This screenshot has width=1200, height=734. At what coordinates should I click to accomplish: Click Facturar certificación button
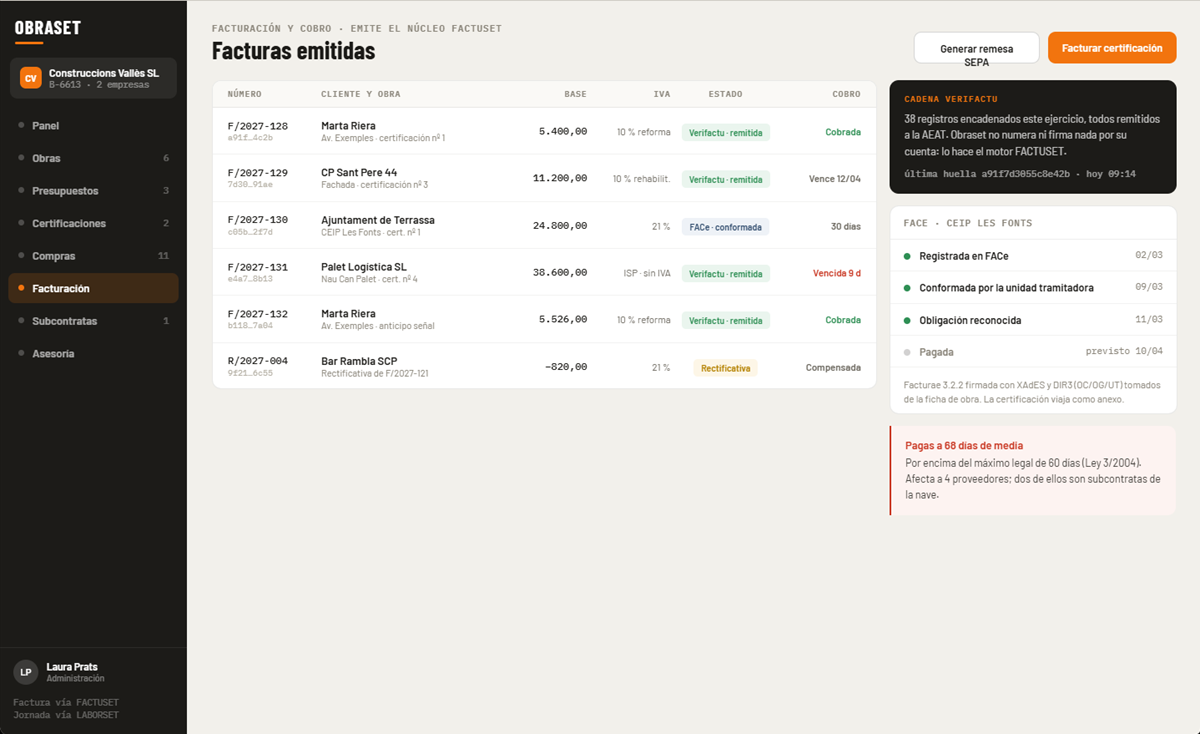tap(1112, 48)
